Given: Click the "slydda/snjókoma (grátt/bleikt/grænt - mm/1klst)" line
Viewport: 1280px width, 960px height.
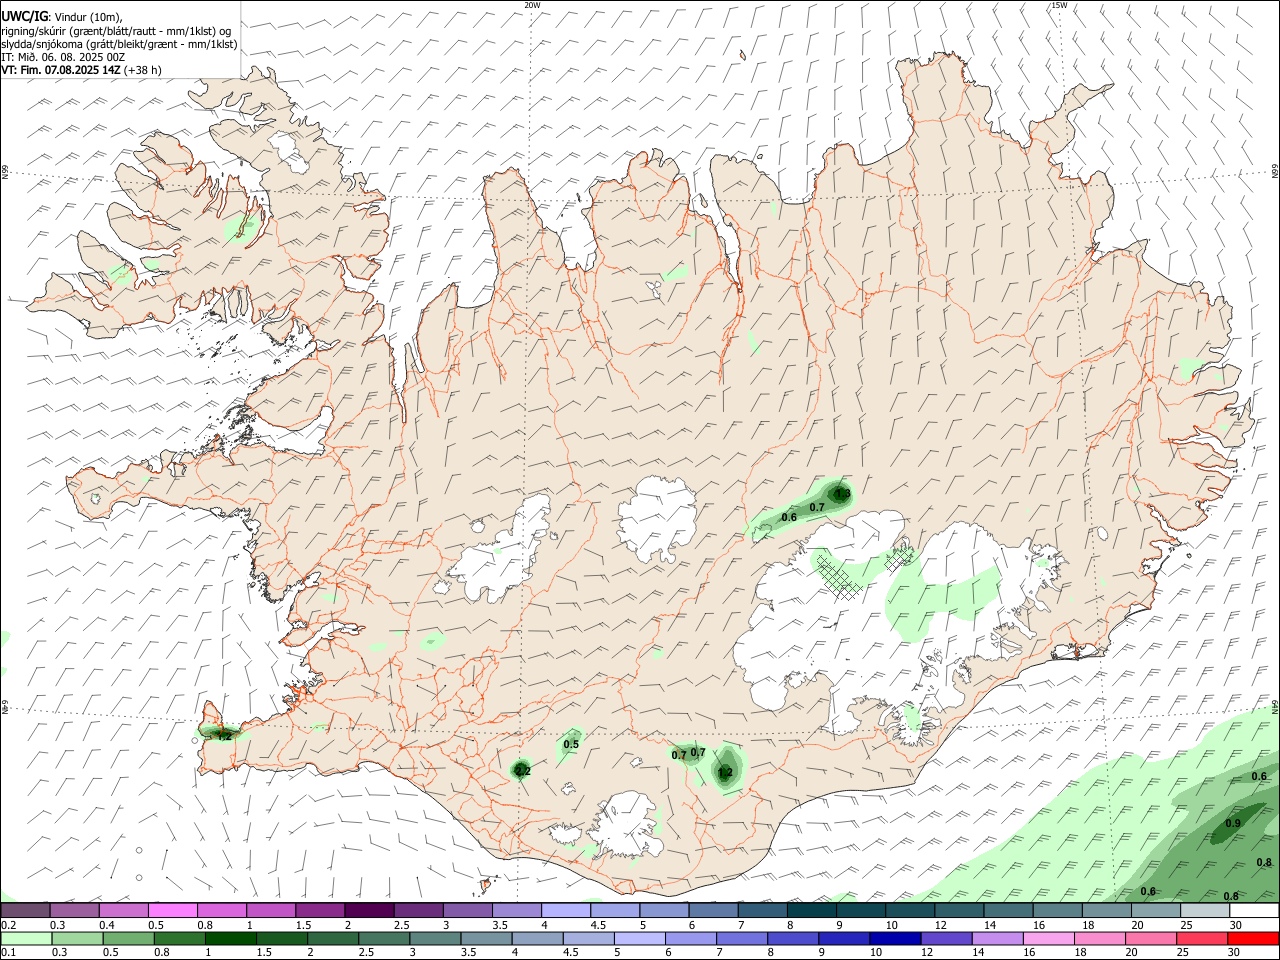Looking at the screenshot, I should (x=119, y=44).
